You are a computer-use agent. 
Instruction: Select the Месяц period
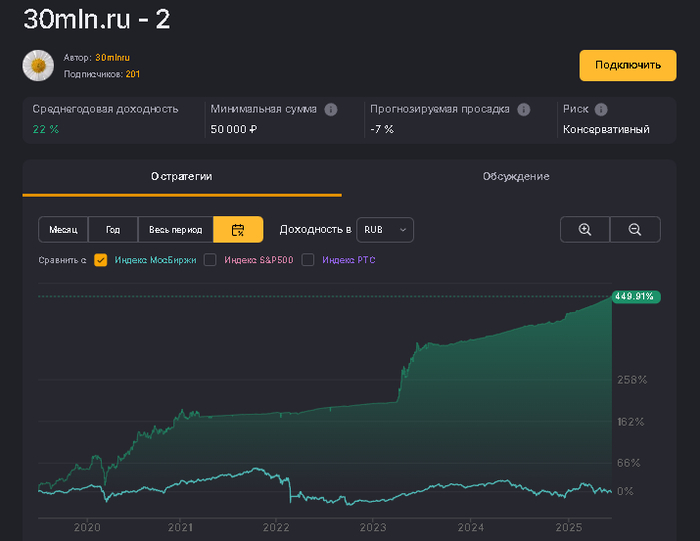click(63, 230)
